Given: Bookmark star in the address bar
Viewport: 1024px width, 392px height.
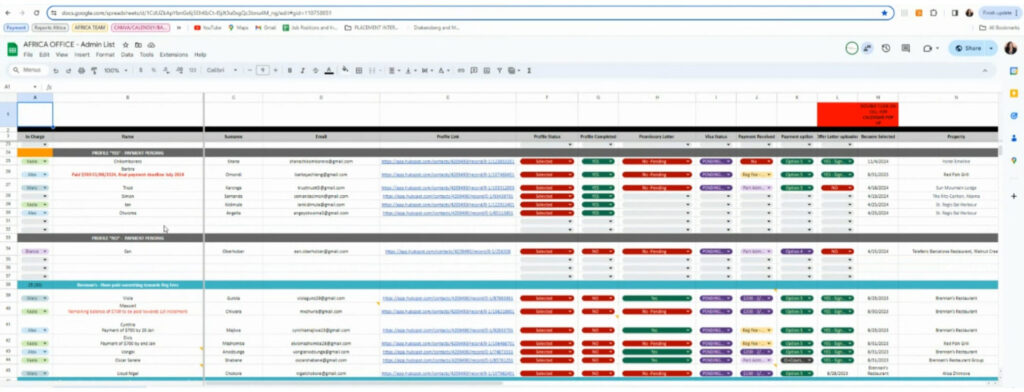Looking at the screenshot, I should click(x=884, y=12).
